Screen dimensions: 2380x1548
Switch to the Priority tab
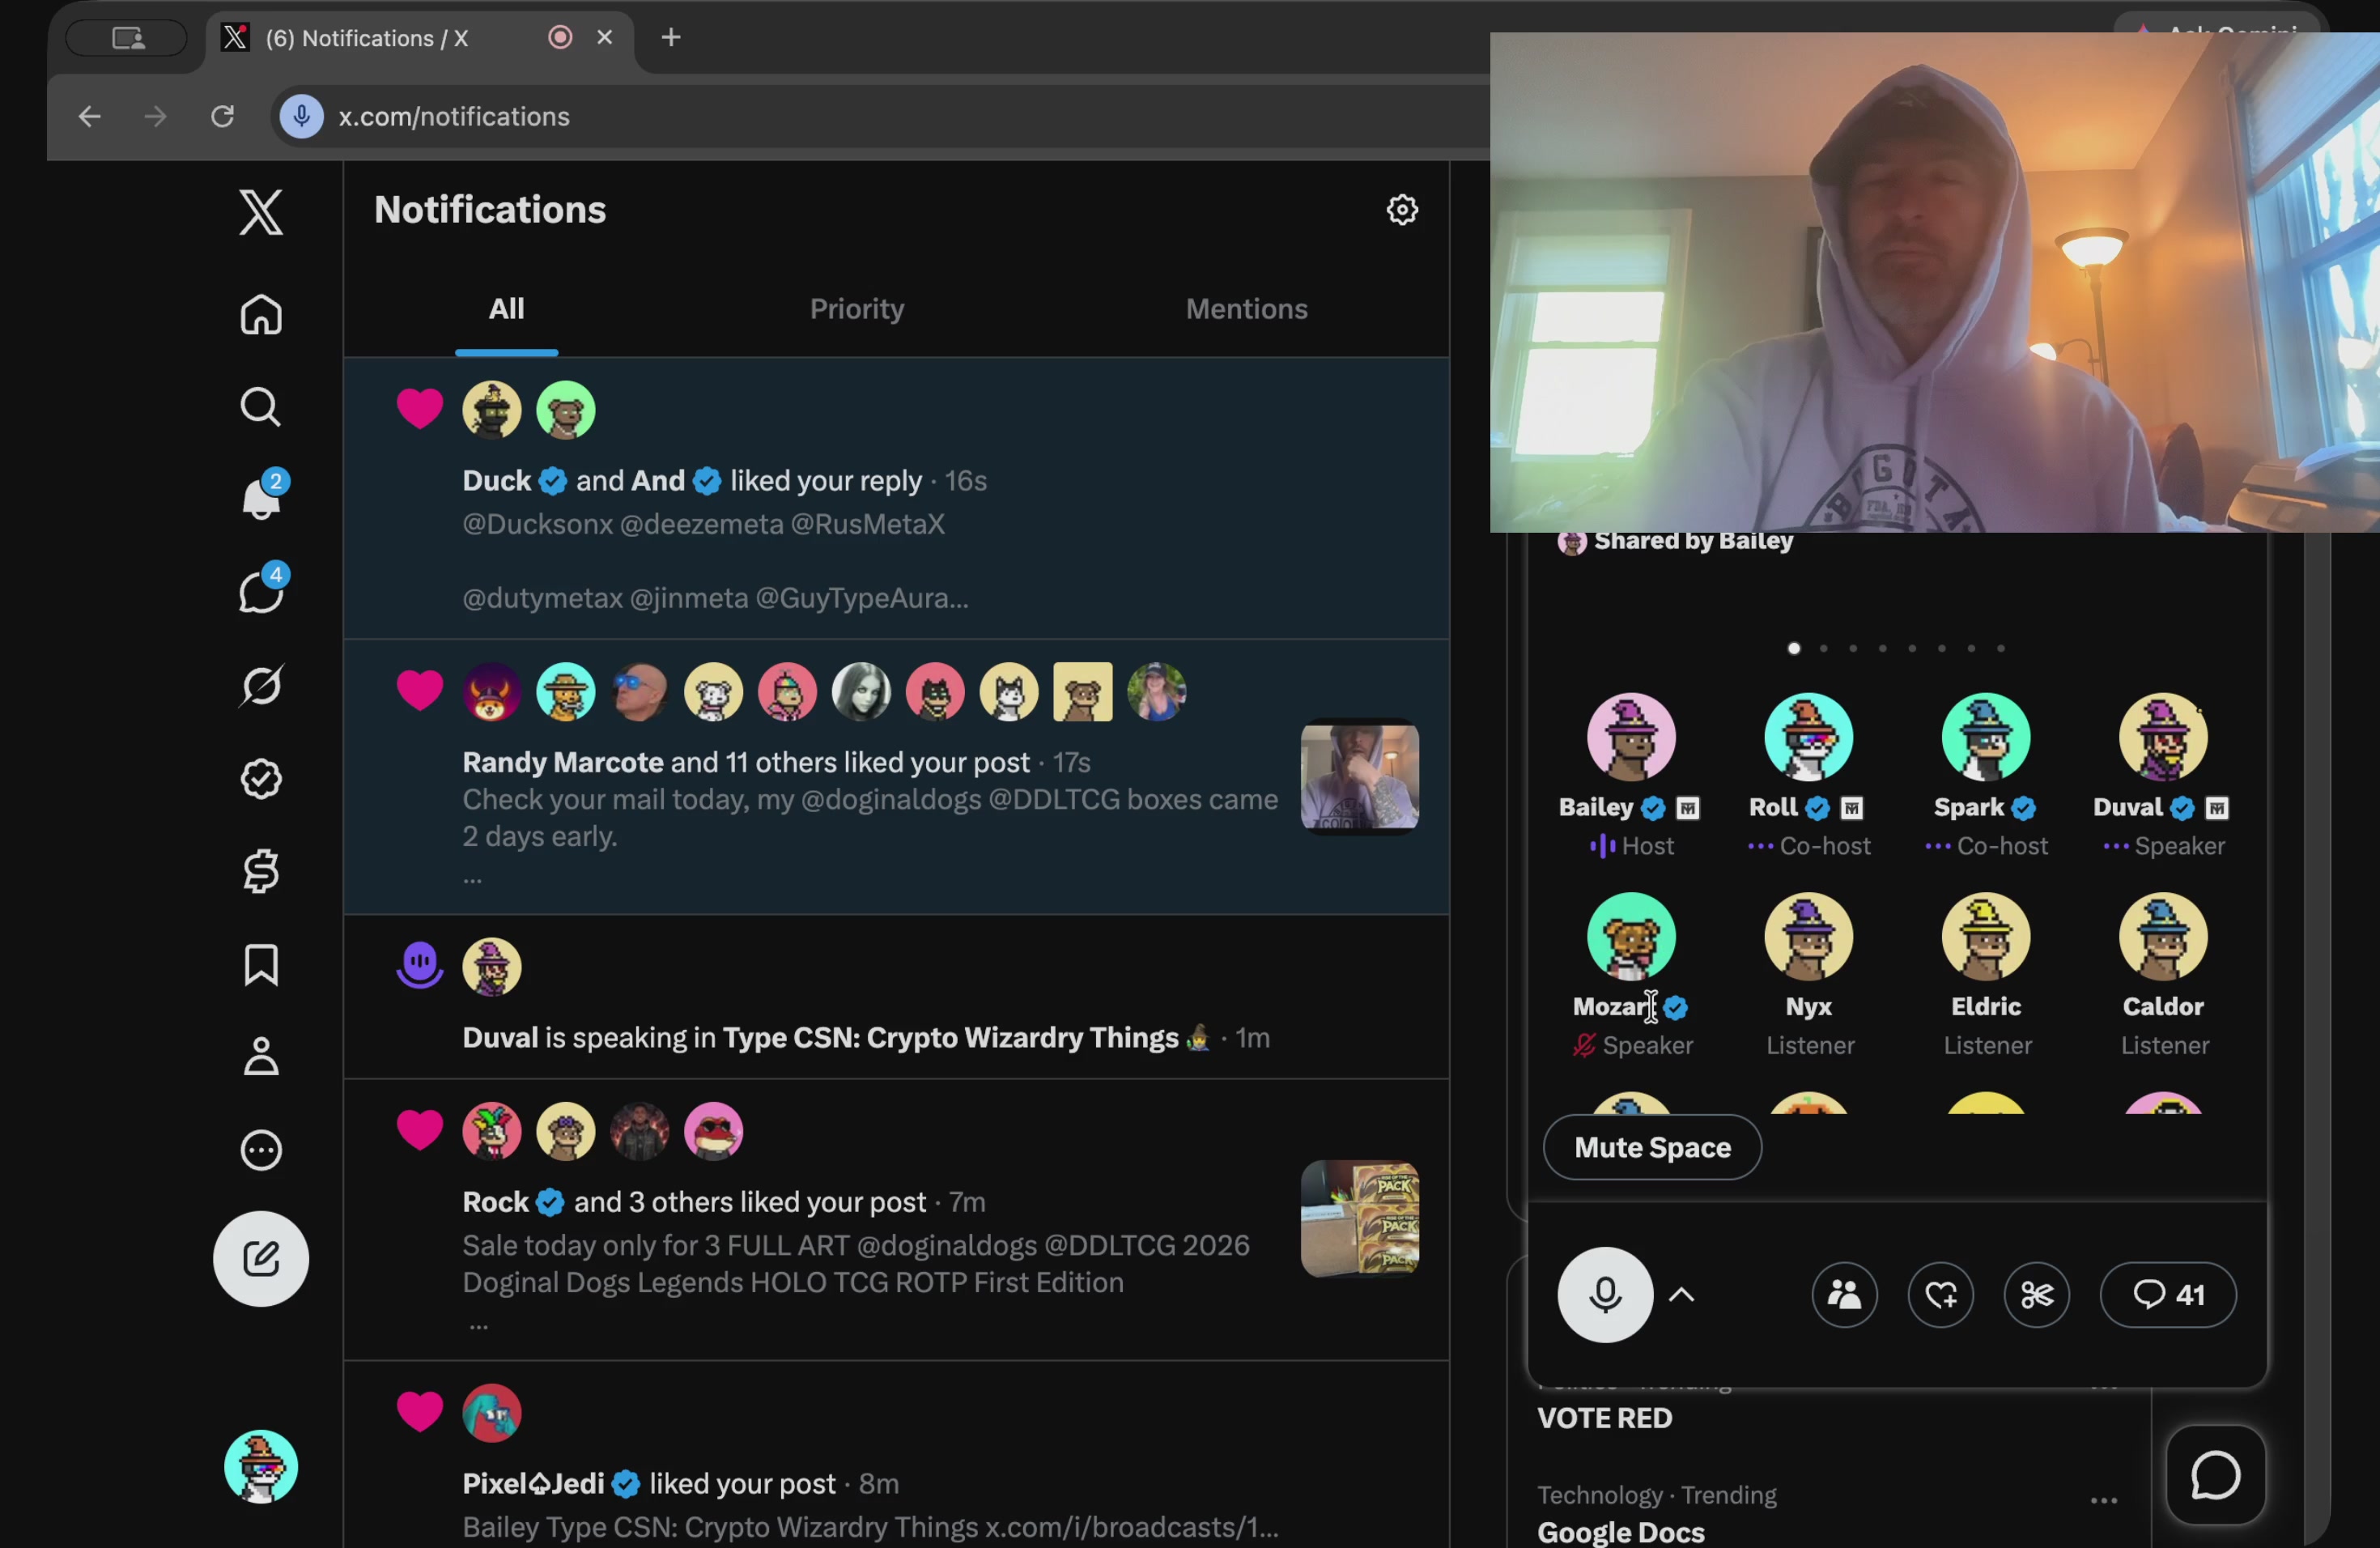(x=857, y=309)
